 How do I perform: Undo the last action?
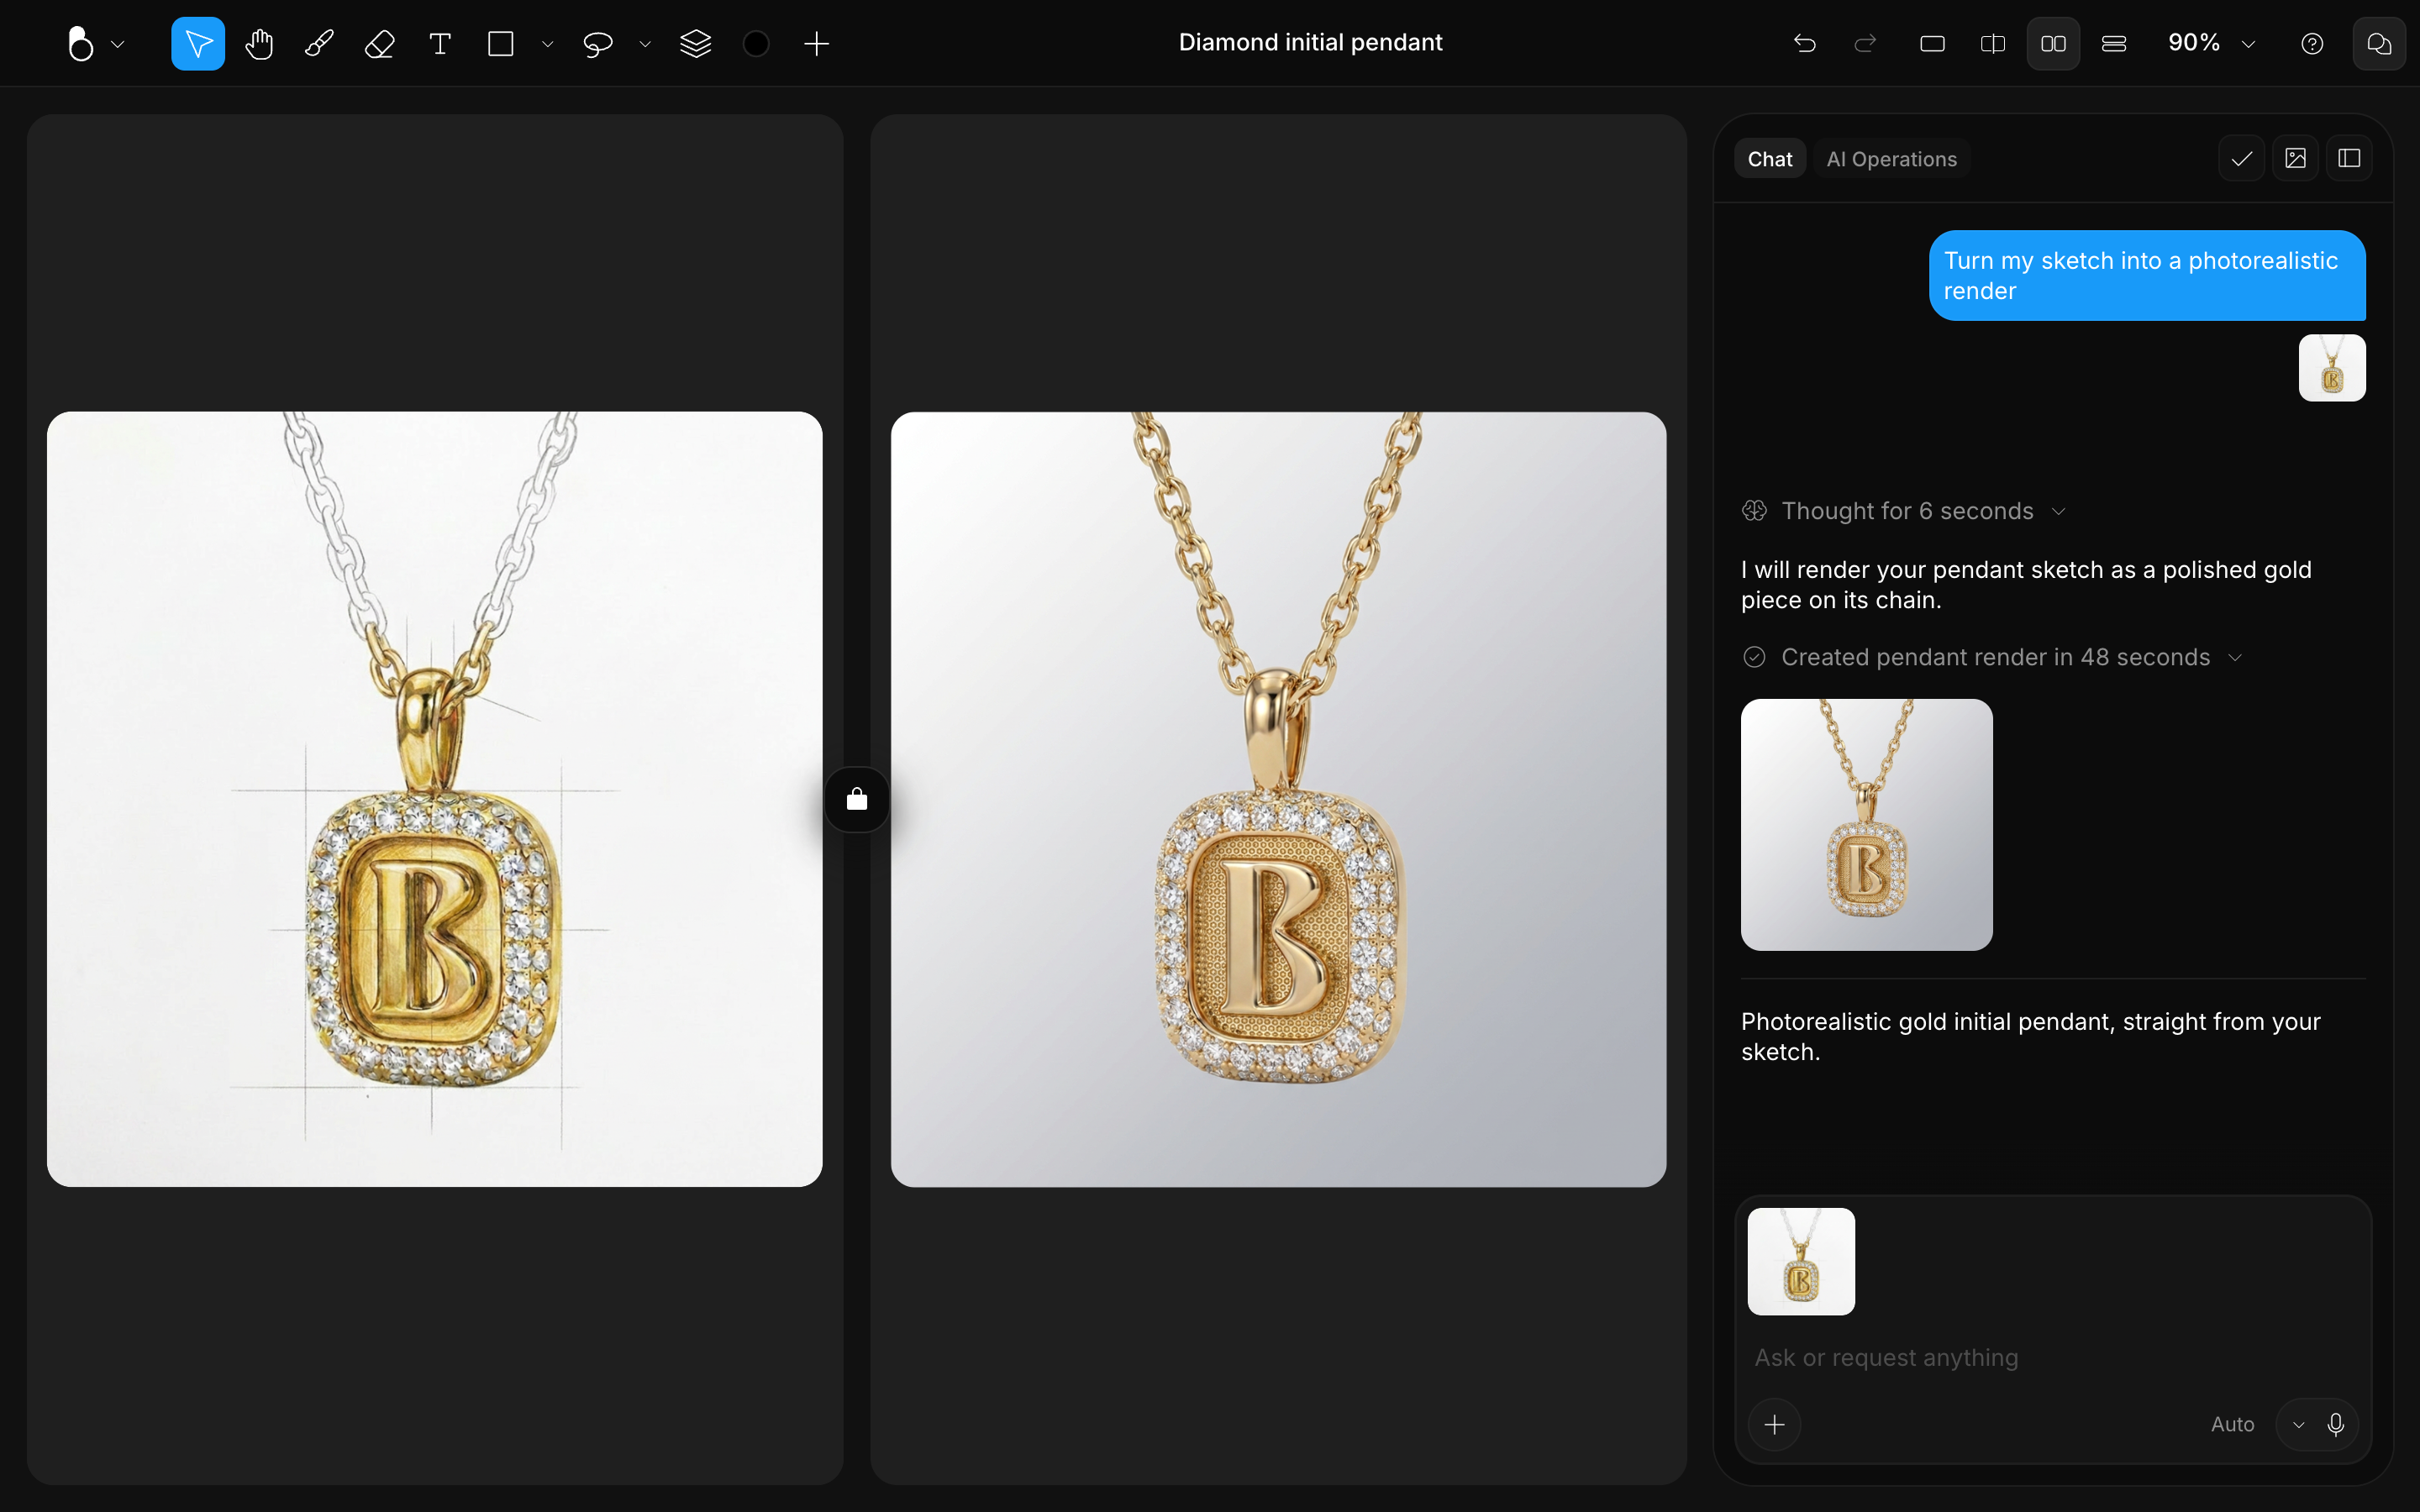(1805, 43)
